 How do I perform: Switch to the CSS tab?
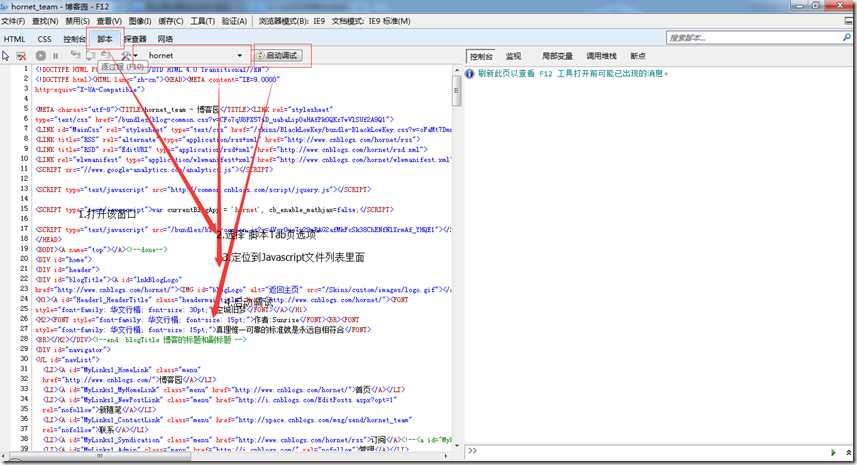(x=45, y=39)
